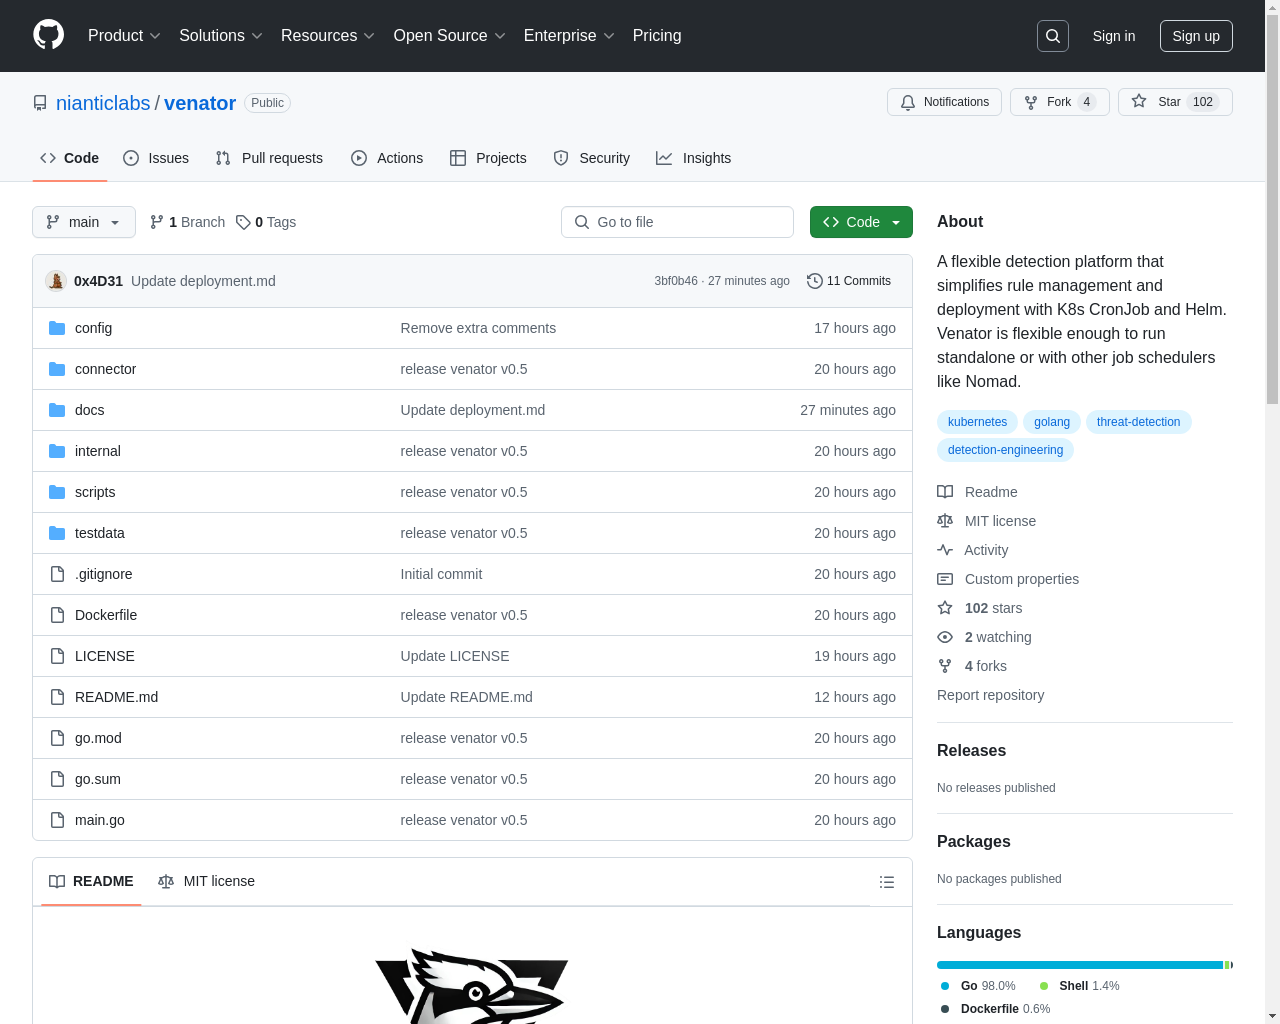The width and height of the screenshot is (1280, 1024).
Task: Open the GitHub homepage logo
Action: 48,35
